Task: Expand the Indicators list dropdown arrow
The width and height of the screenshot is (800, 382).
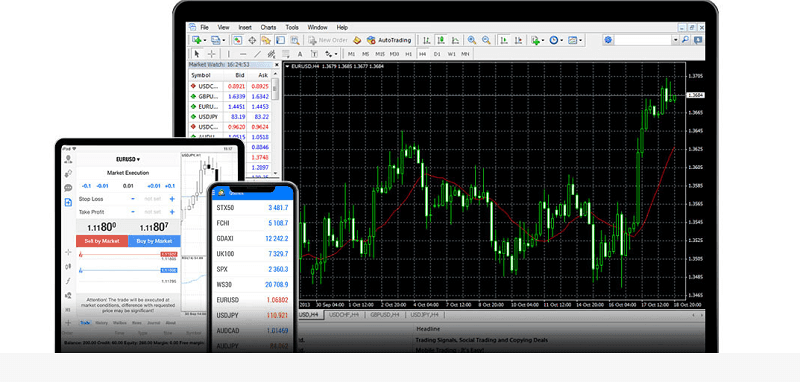Action: tap(543, 40)
